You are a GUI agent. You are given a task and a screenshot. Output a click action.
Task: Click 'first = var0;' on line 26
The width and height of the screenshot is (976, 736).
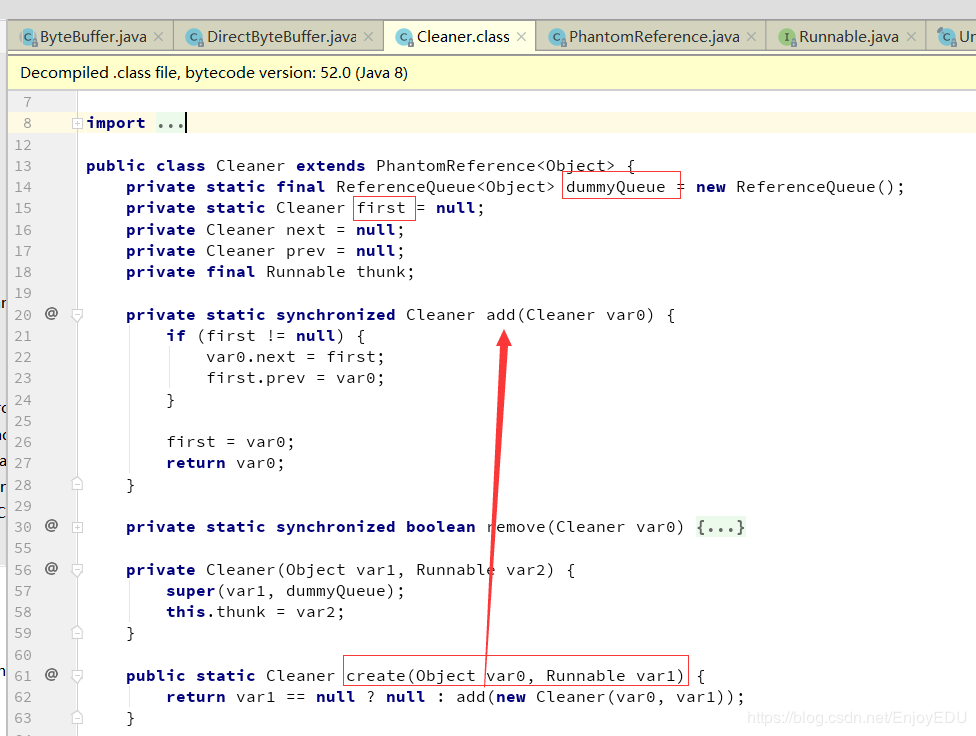pyautogui.click(x=230, y=441)
